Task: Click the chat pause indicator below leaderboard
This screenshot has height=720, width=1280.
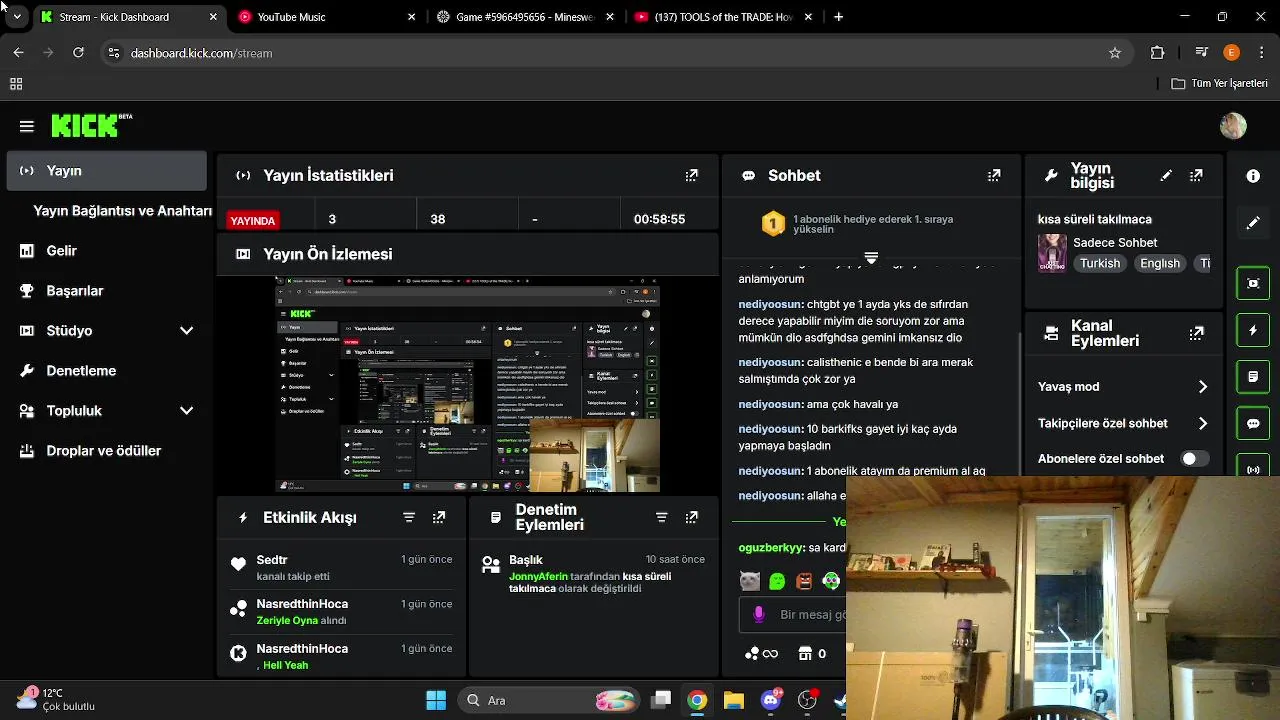Action: click(x=871, y=258)
